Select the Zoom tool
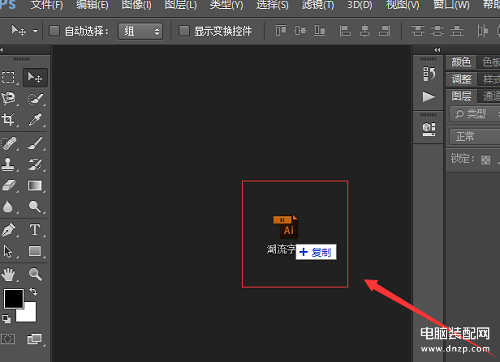Screen dimensions: 500x362 [35, 274]
